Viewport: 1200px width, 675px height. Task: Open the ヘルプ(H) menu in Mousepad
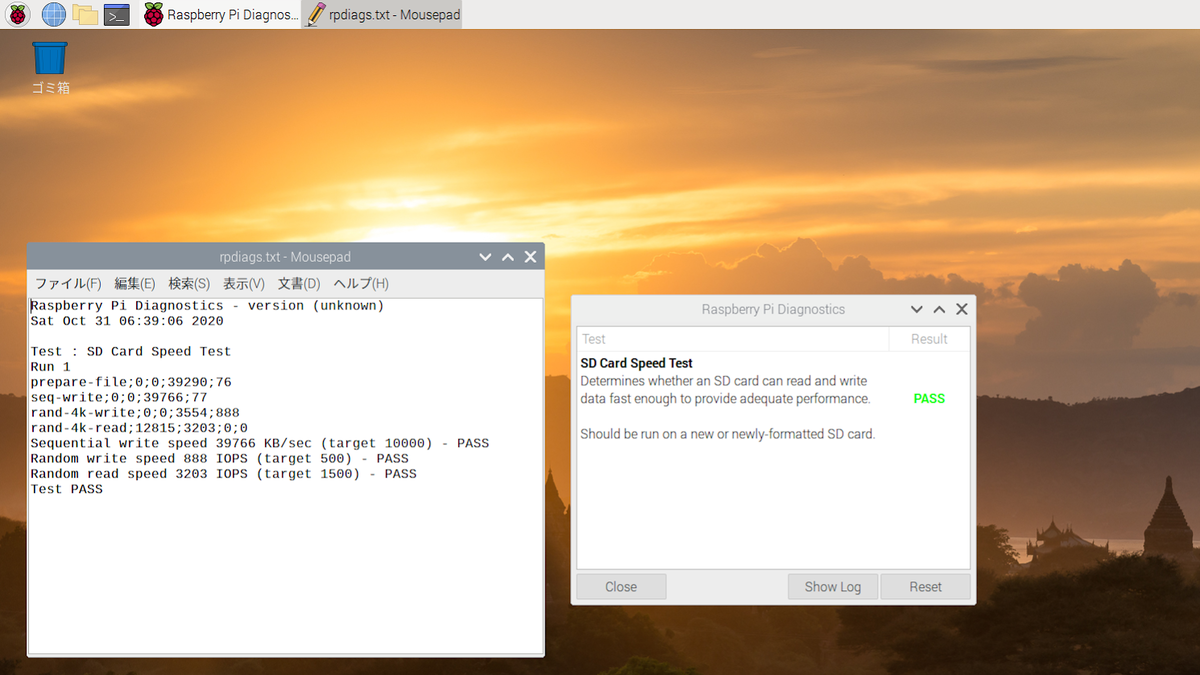[x=361, y=284]
